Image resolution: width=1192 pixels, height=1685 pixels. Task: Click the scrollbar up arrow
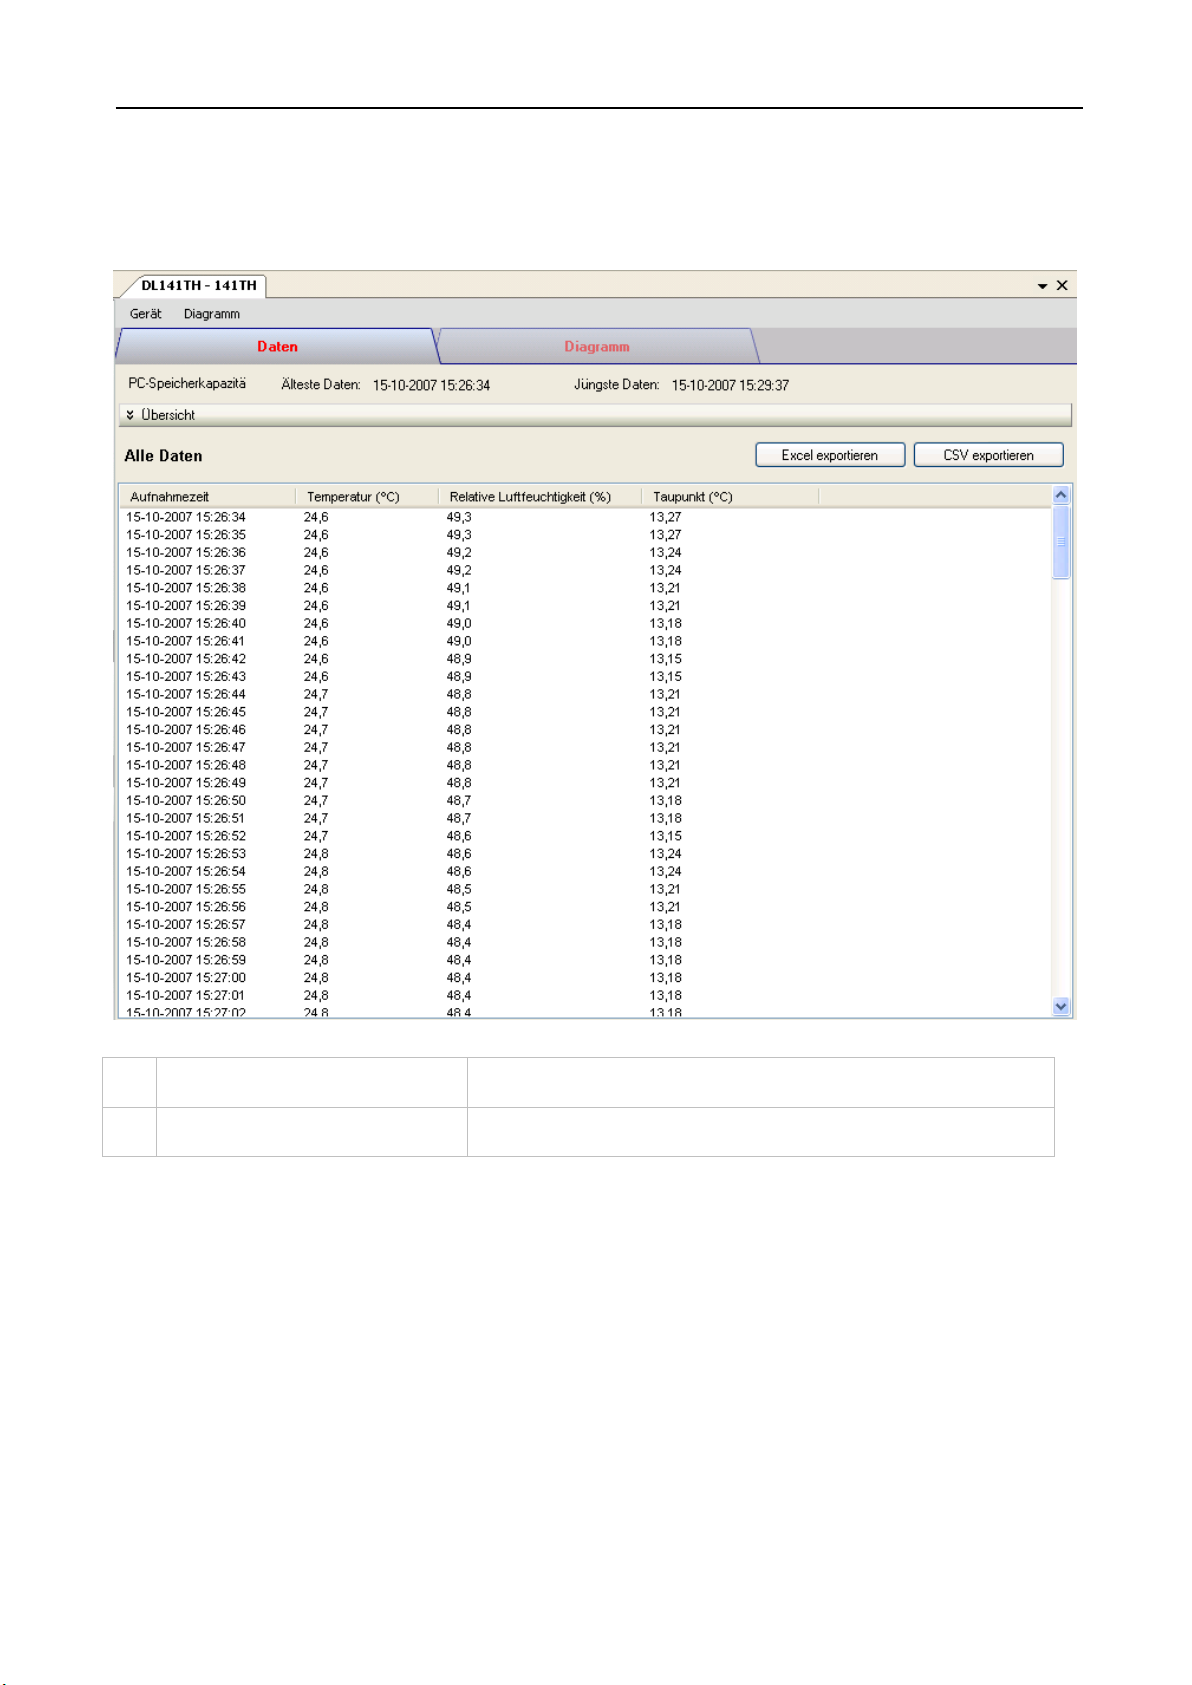click(x=1061, y=495)
